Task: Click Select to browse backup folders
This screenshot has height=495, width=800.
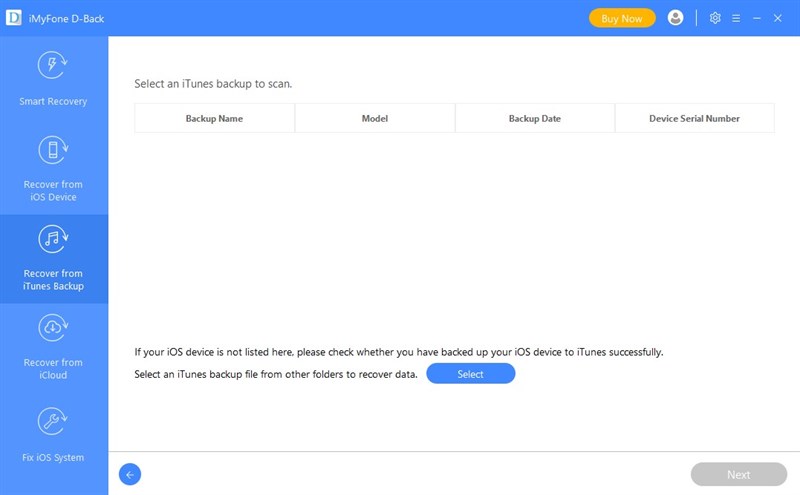Action: [x=470, y=374]
